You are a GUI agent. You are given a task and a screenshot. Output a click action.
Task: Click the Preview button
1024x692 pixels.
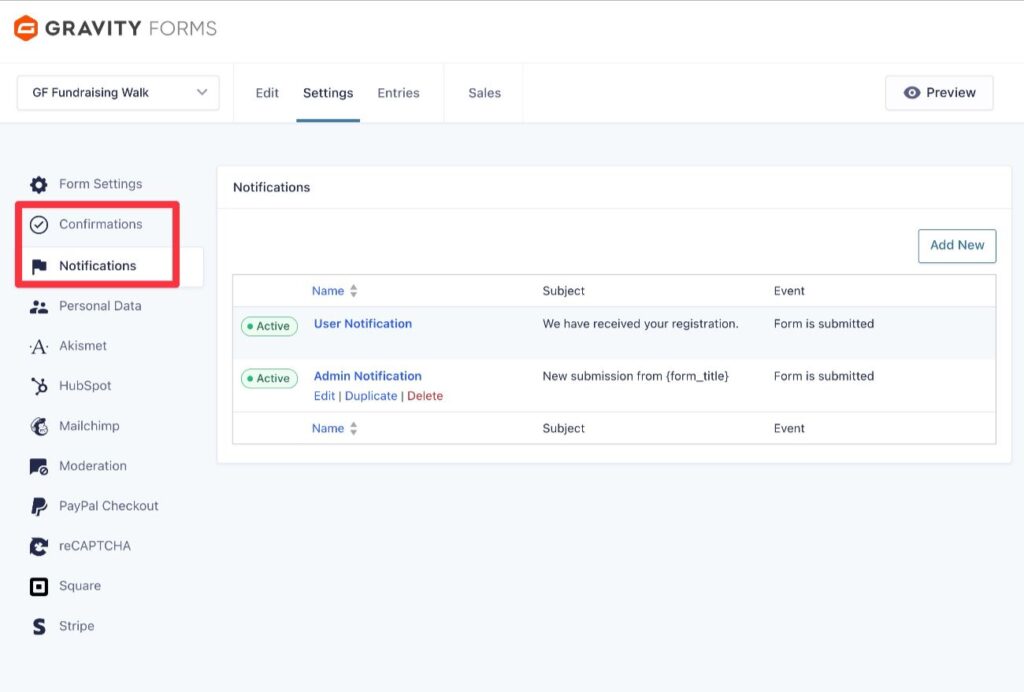coord(939,93)
